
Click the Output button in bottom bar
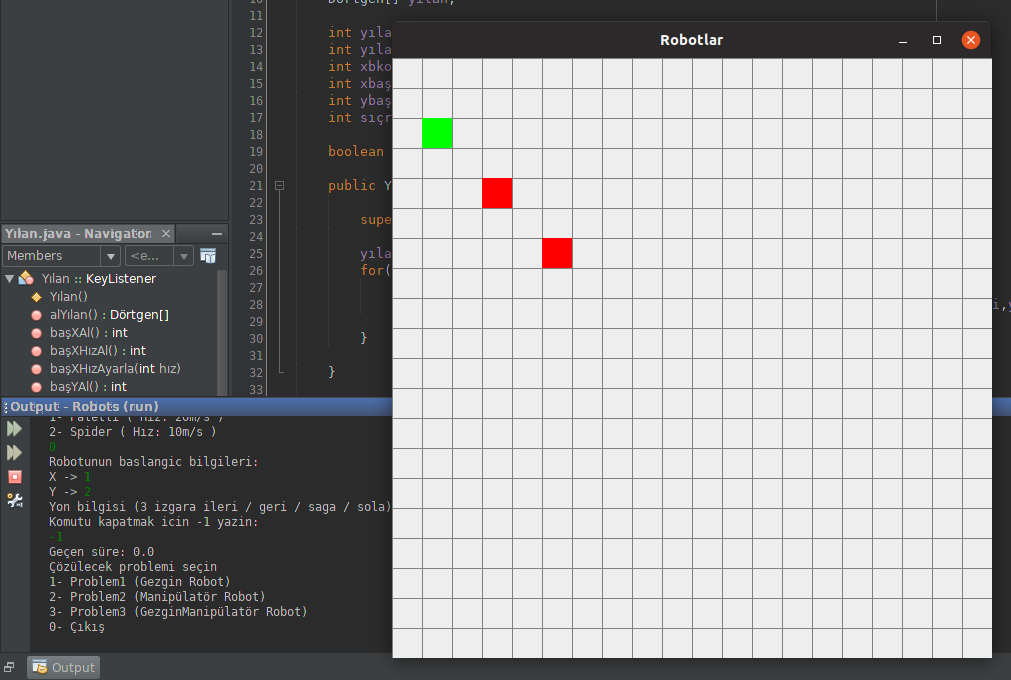[x=64, y=667]
